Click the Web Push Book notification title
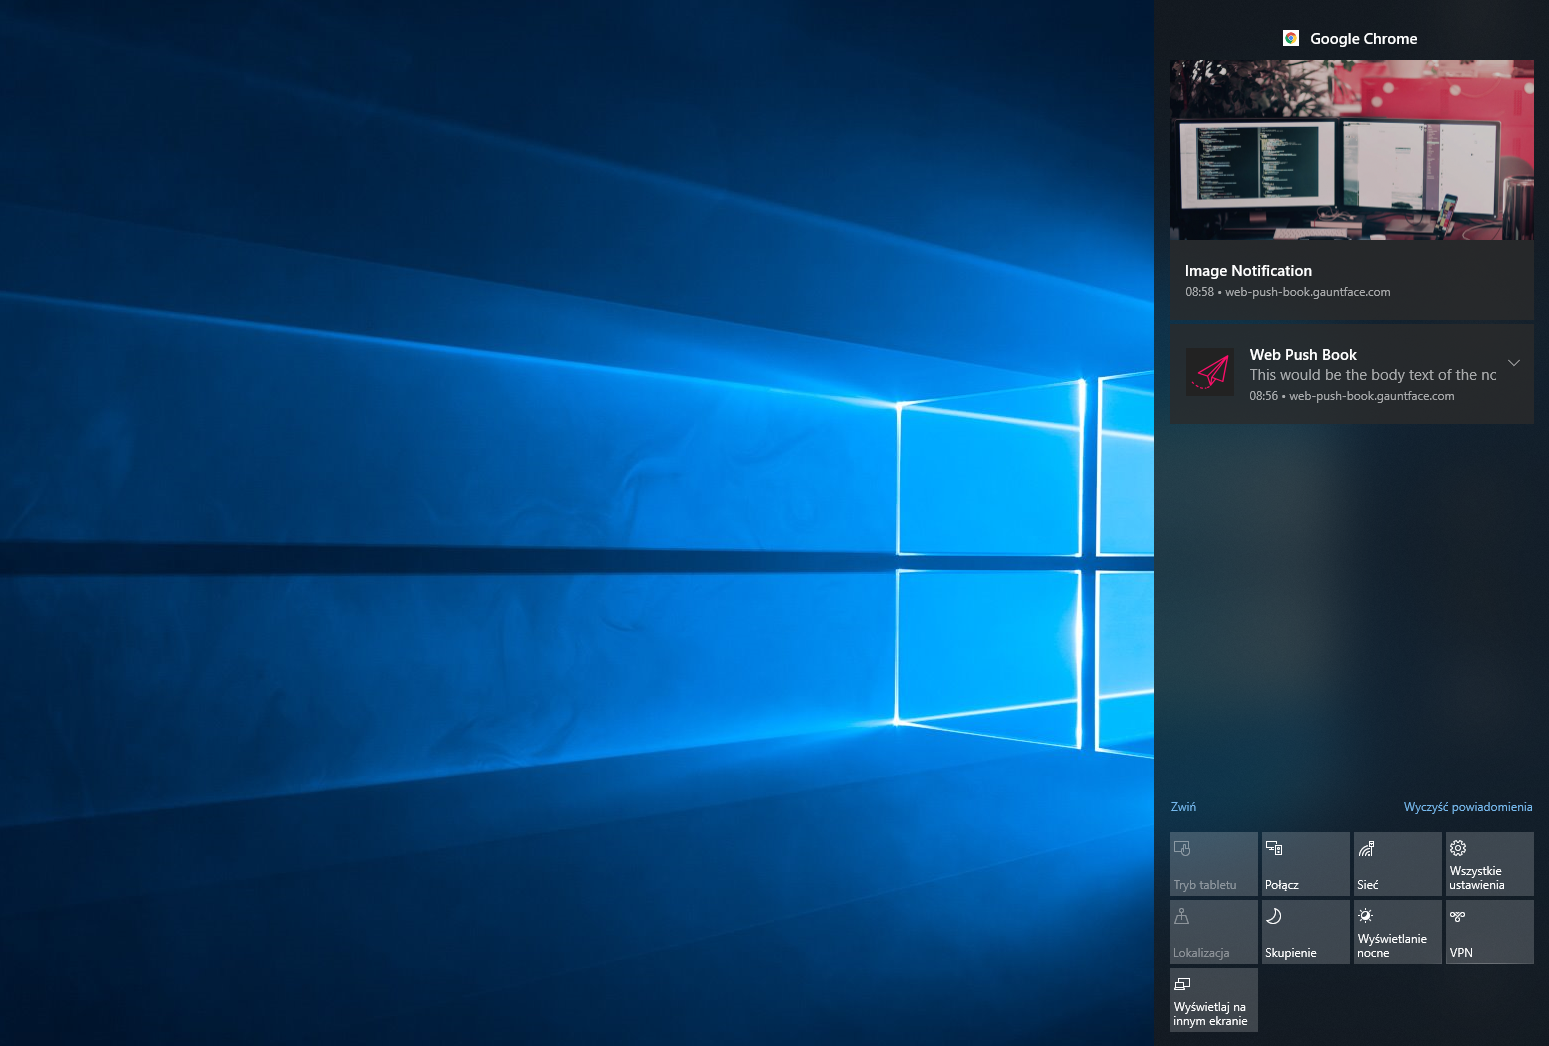The height and width of the screenshot is (1046, 1549). (1303, 355)
